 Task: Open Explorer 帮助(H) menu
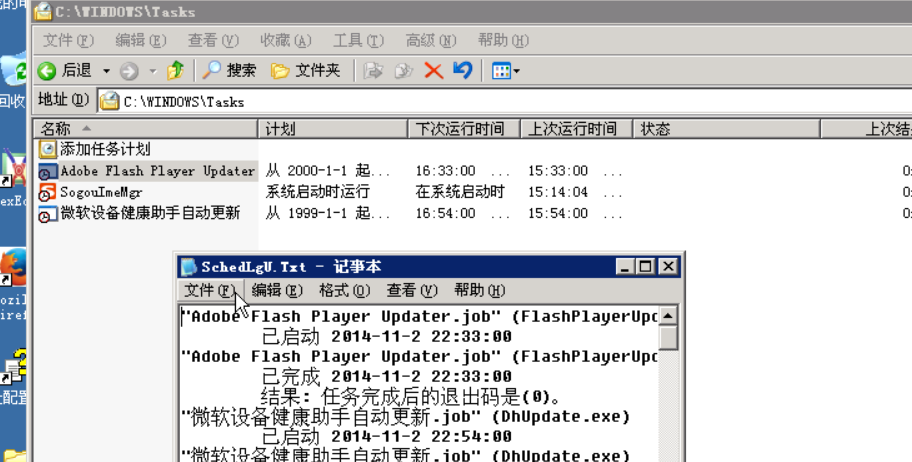pos(503,40)
